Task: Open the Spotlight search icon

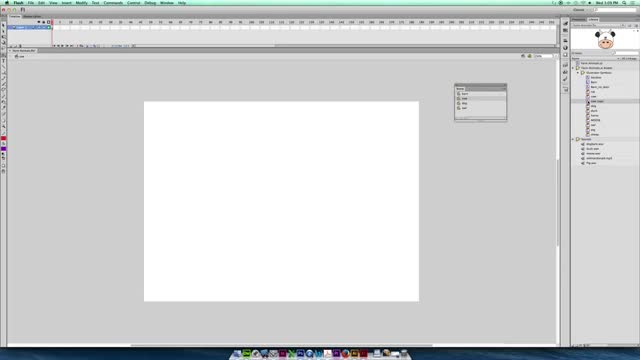Action: click(x=624, y=3)
